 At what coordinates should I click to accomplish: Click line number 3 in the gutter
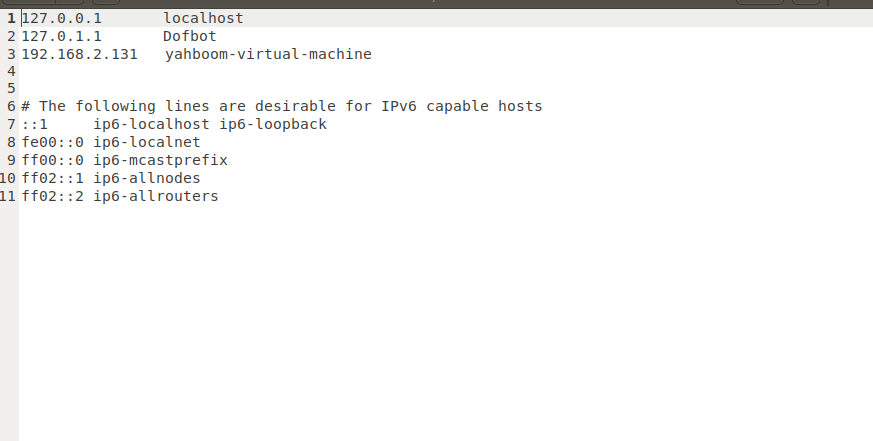point(11,54)
